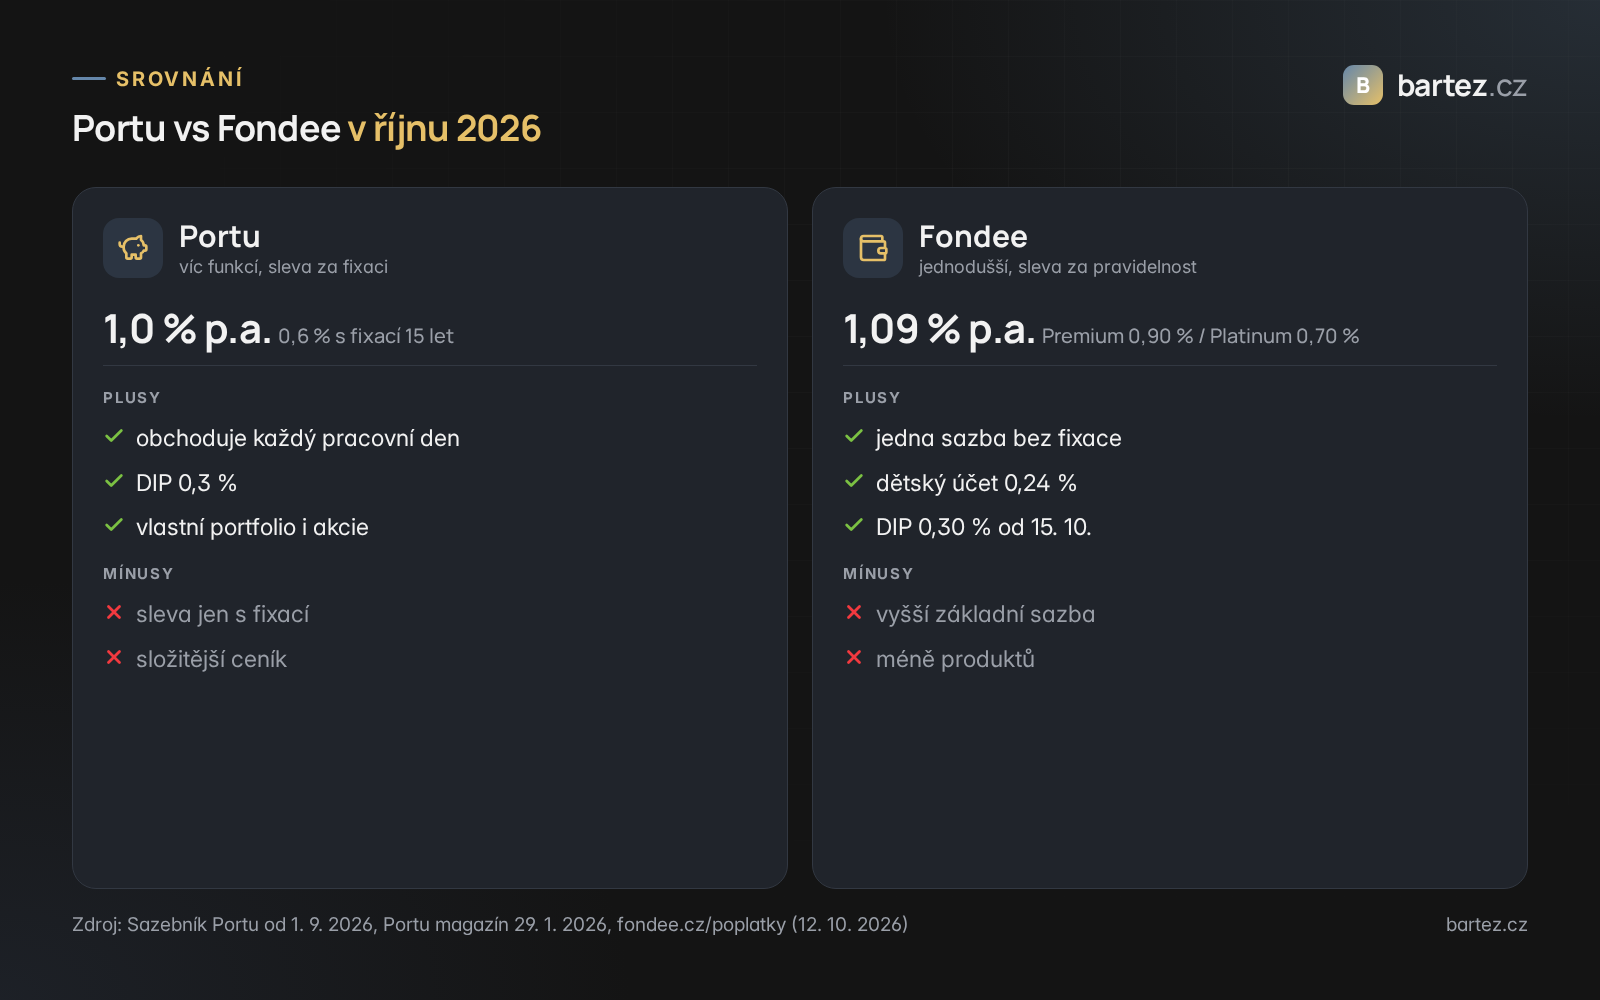Click the green checkmark beside 'dětský účet 0,24 %'
The width and height of the screenshot is (1600, 1000).
[x=854, y=481]
